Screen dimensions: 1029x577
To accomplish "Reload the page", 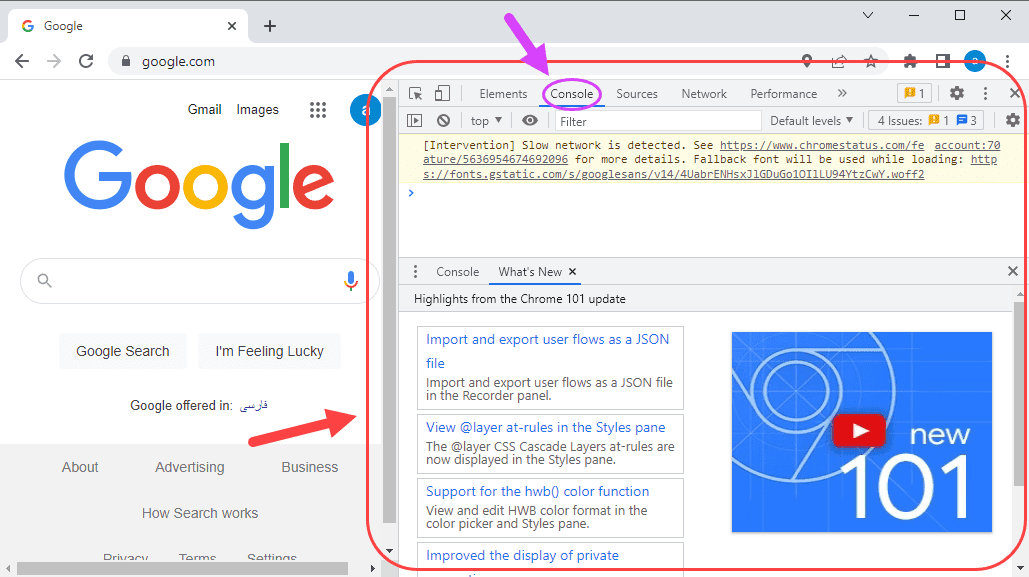I will [x=86, y=61].
